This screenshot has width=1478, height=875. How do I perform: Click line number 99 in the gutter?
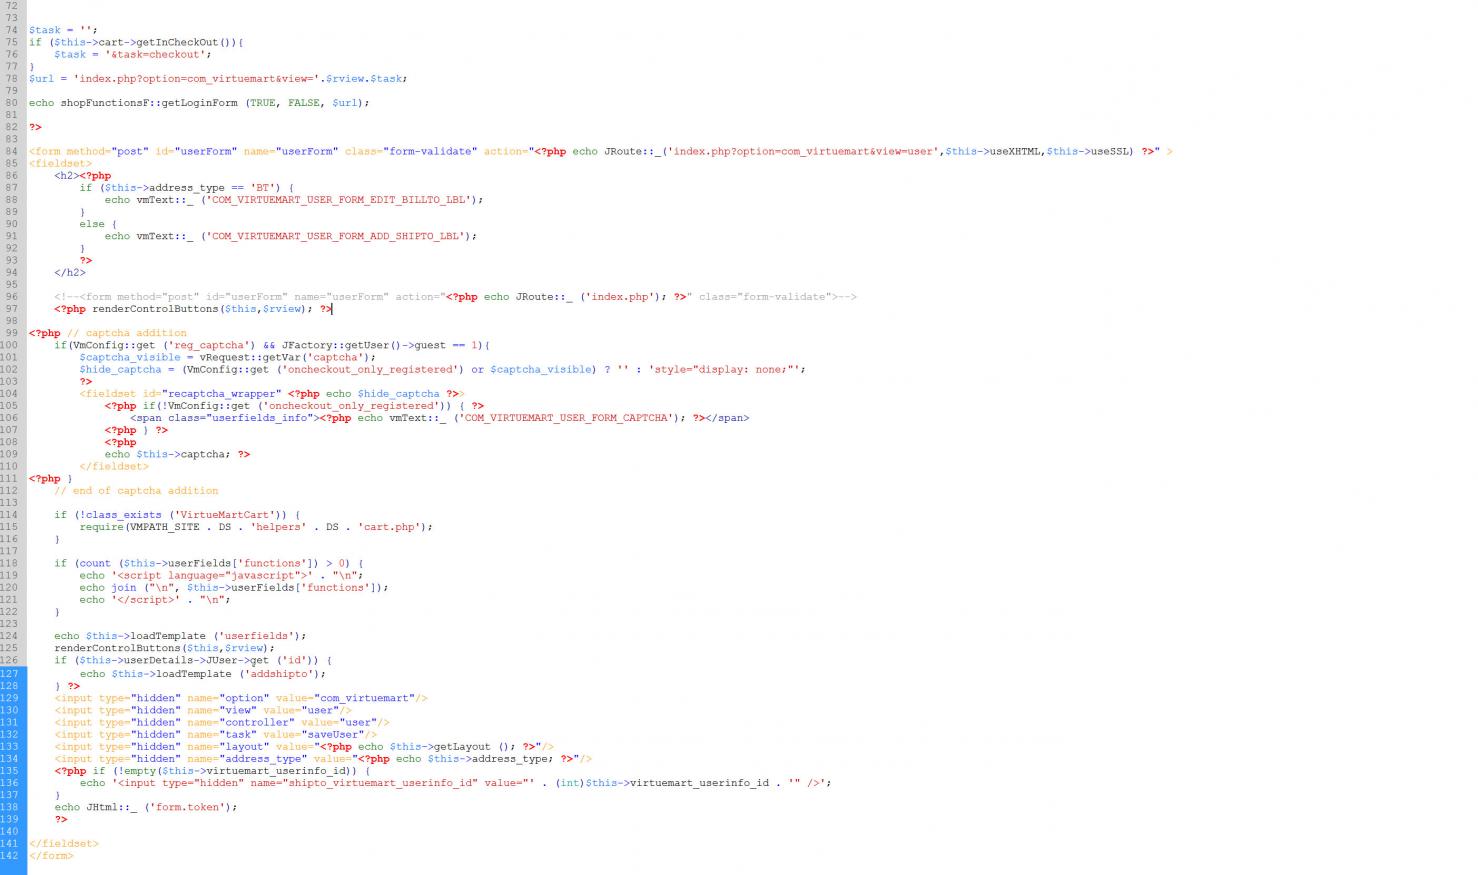coord(11,333)
